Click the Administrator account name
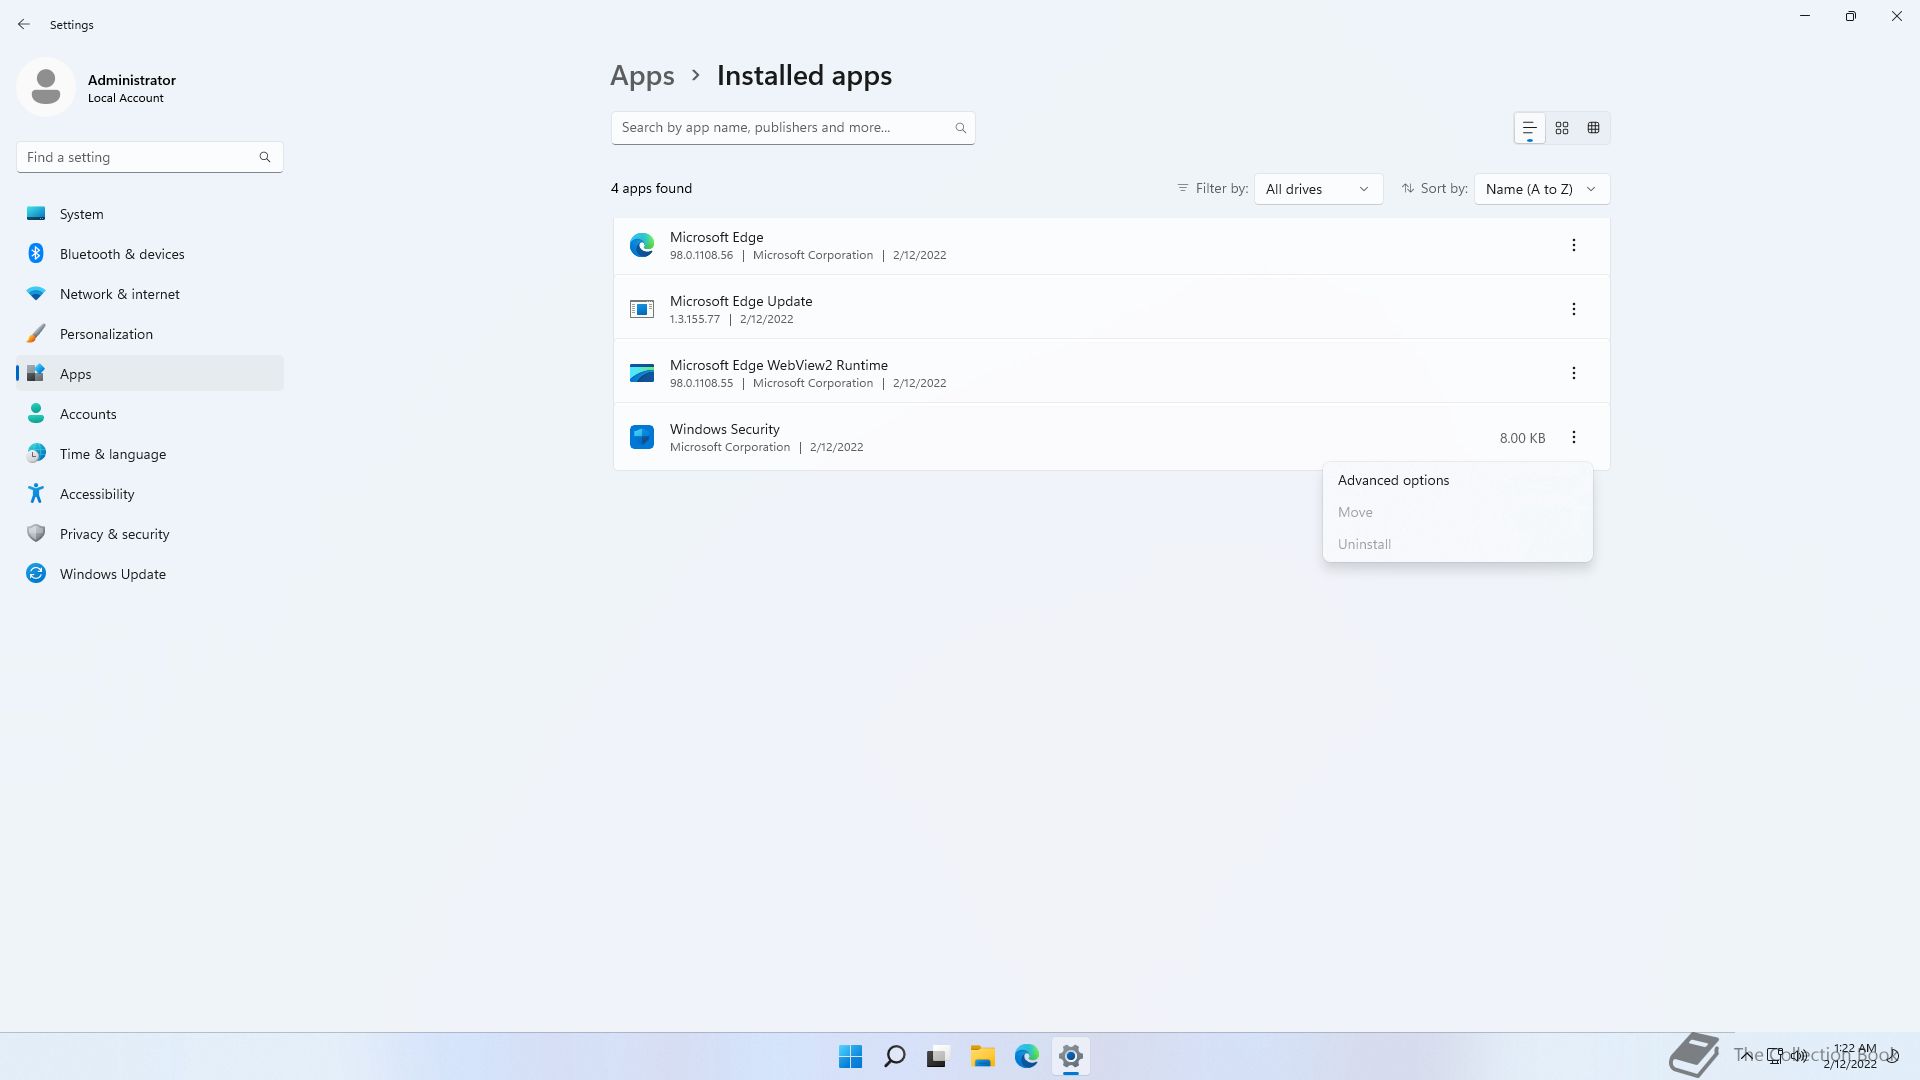 (x=132, y=80)
